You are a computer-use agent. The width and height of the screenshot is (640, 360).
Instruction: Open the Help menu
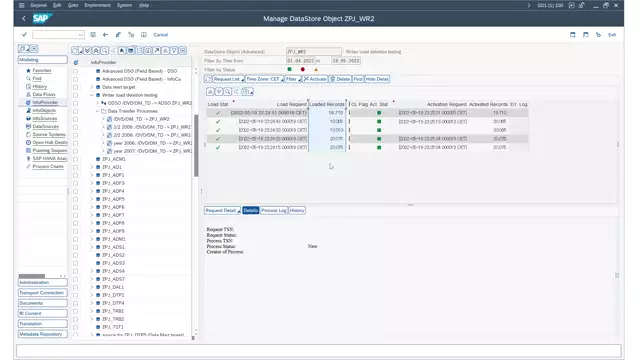point(144,5)
